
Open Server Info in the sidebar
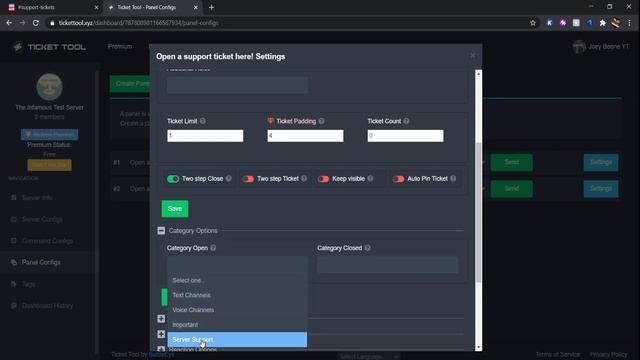click(x=37, y=198)
